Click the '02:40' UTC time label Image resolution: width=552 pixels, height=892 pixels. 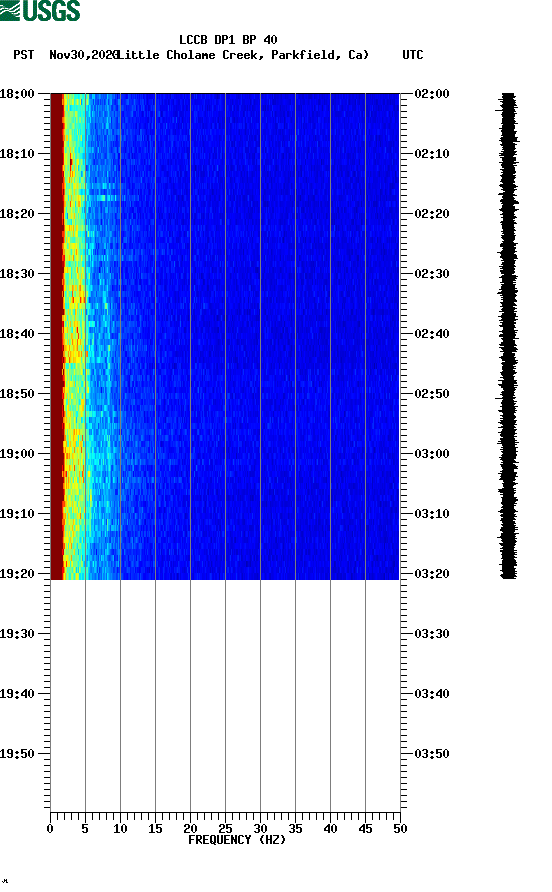pos(432,334)
